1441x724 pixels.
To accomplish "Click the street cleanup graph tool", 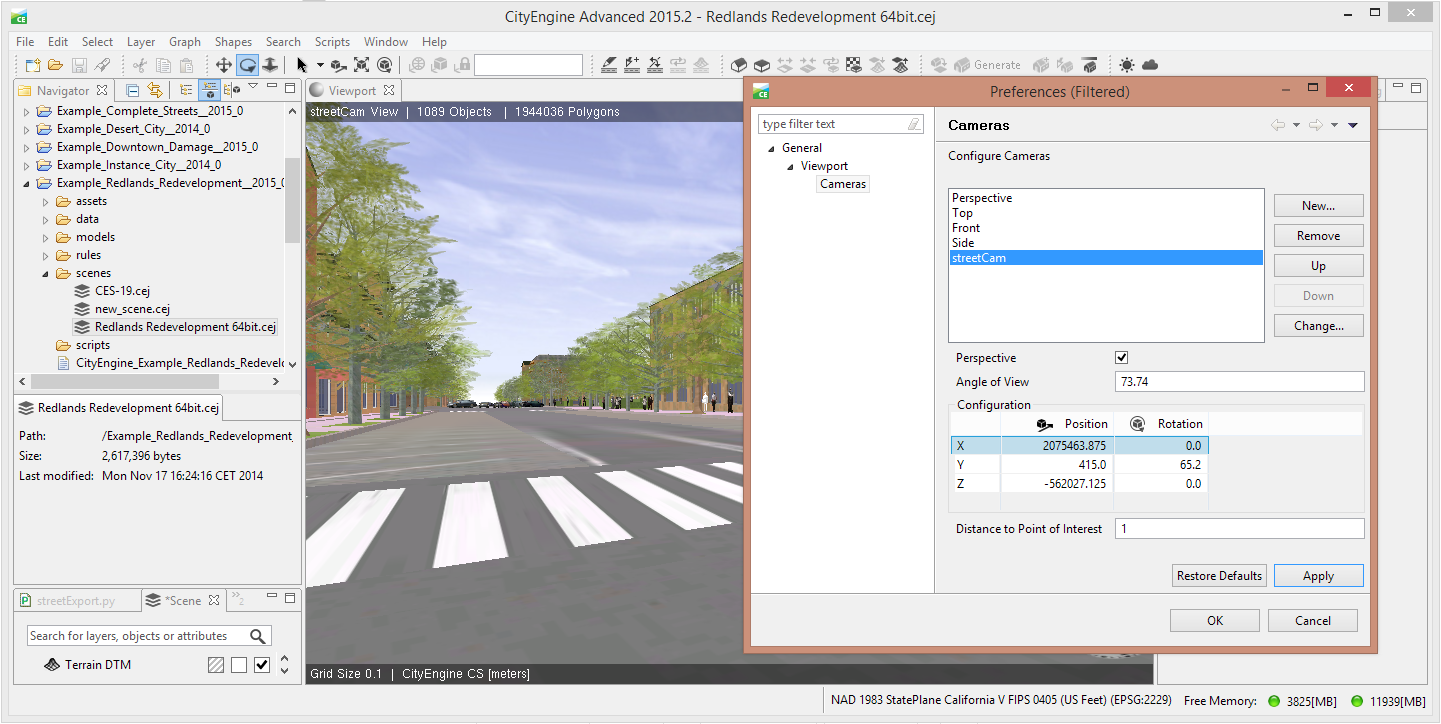I will point(678,65).
